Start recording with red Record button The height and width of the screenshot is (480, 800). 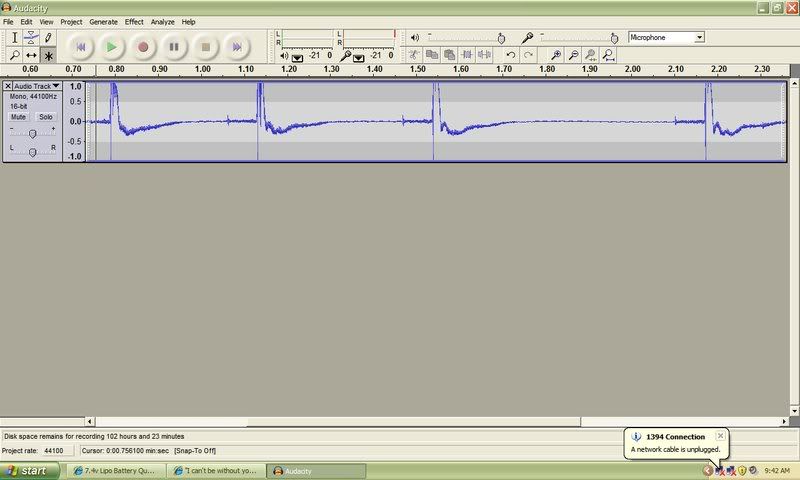click(x=143, y=47)
